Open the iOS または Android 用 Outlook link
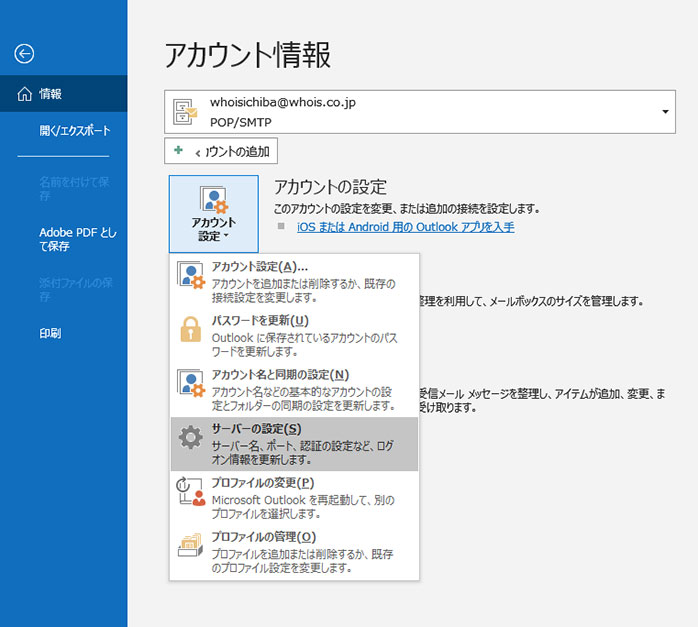Viewport: 698px width, 627px height. (405, 227)
